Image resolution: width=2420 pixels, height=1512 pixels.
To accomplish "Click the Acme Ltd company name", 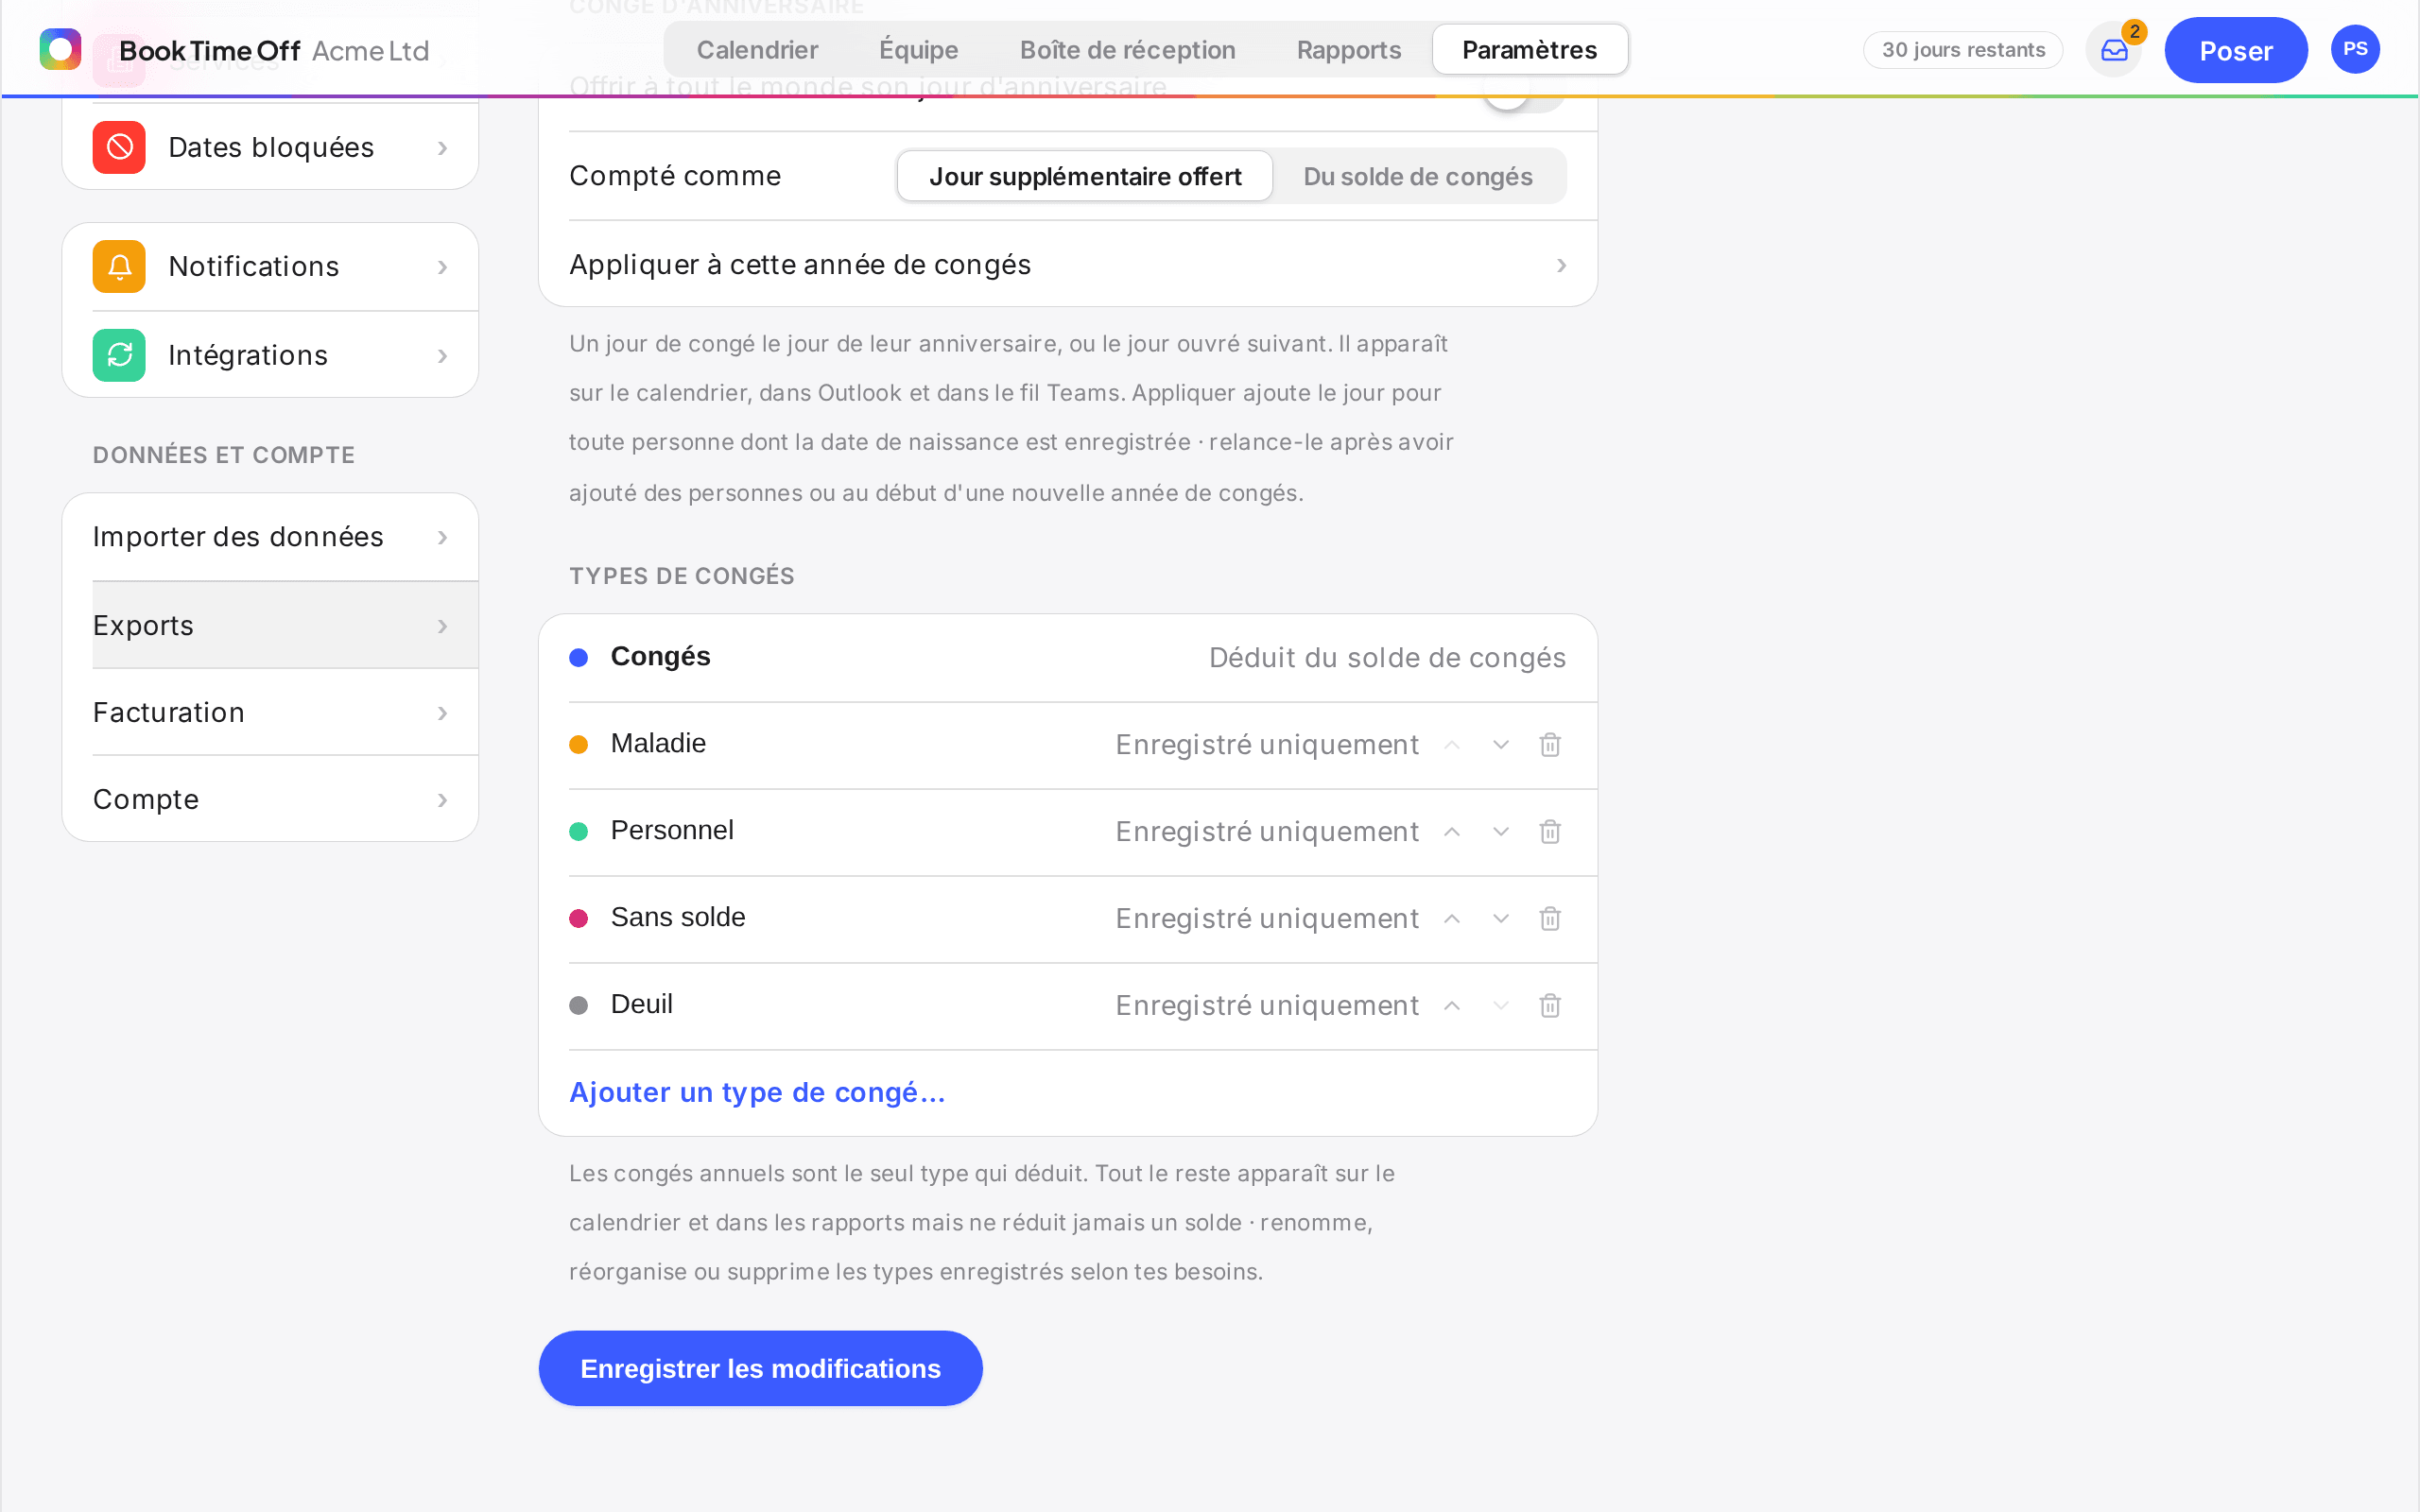I will point(370,50).
